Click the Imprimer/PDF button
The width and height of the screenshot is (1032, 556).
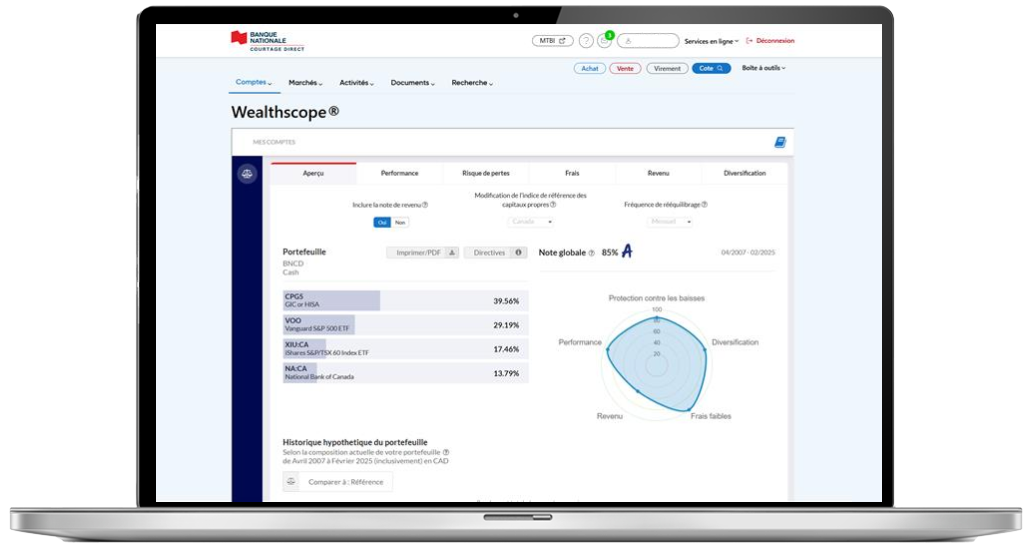pos(423,253)
